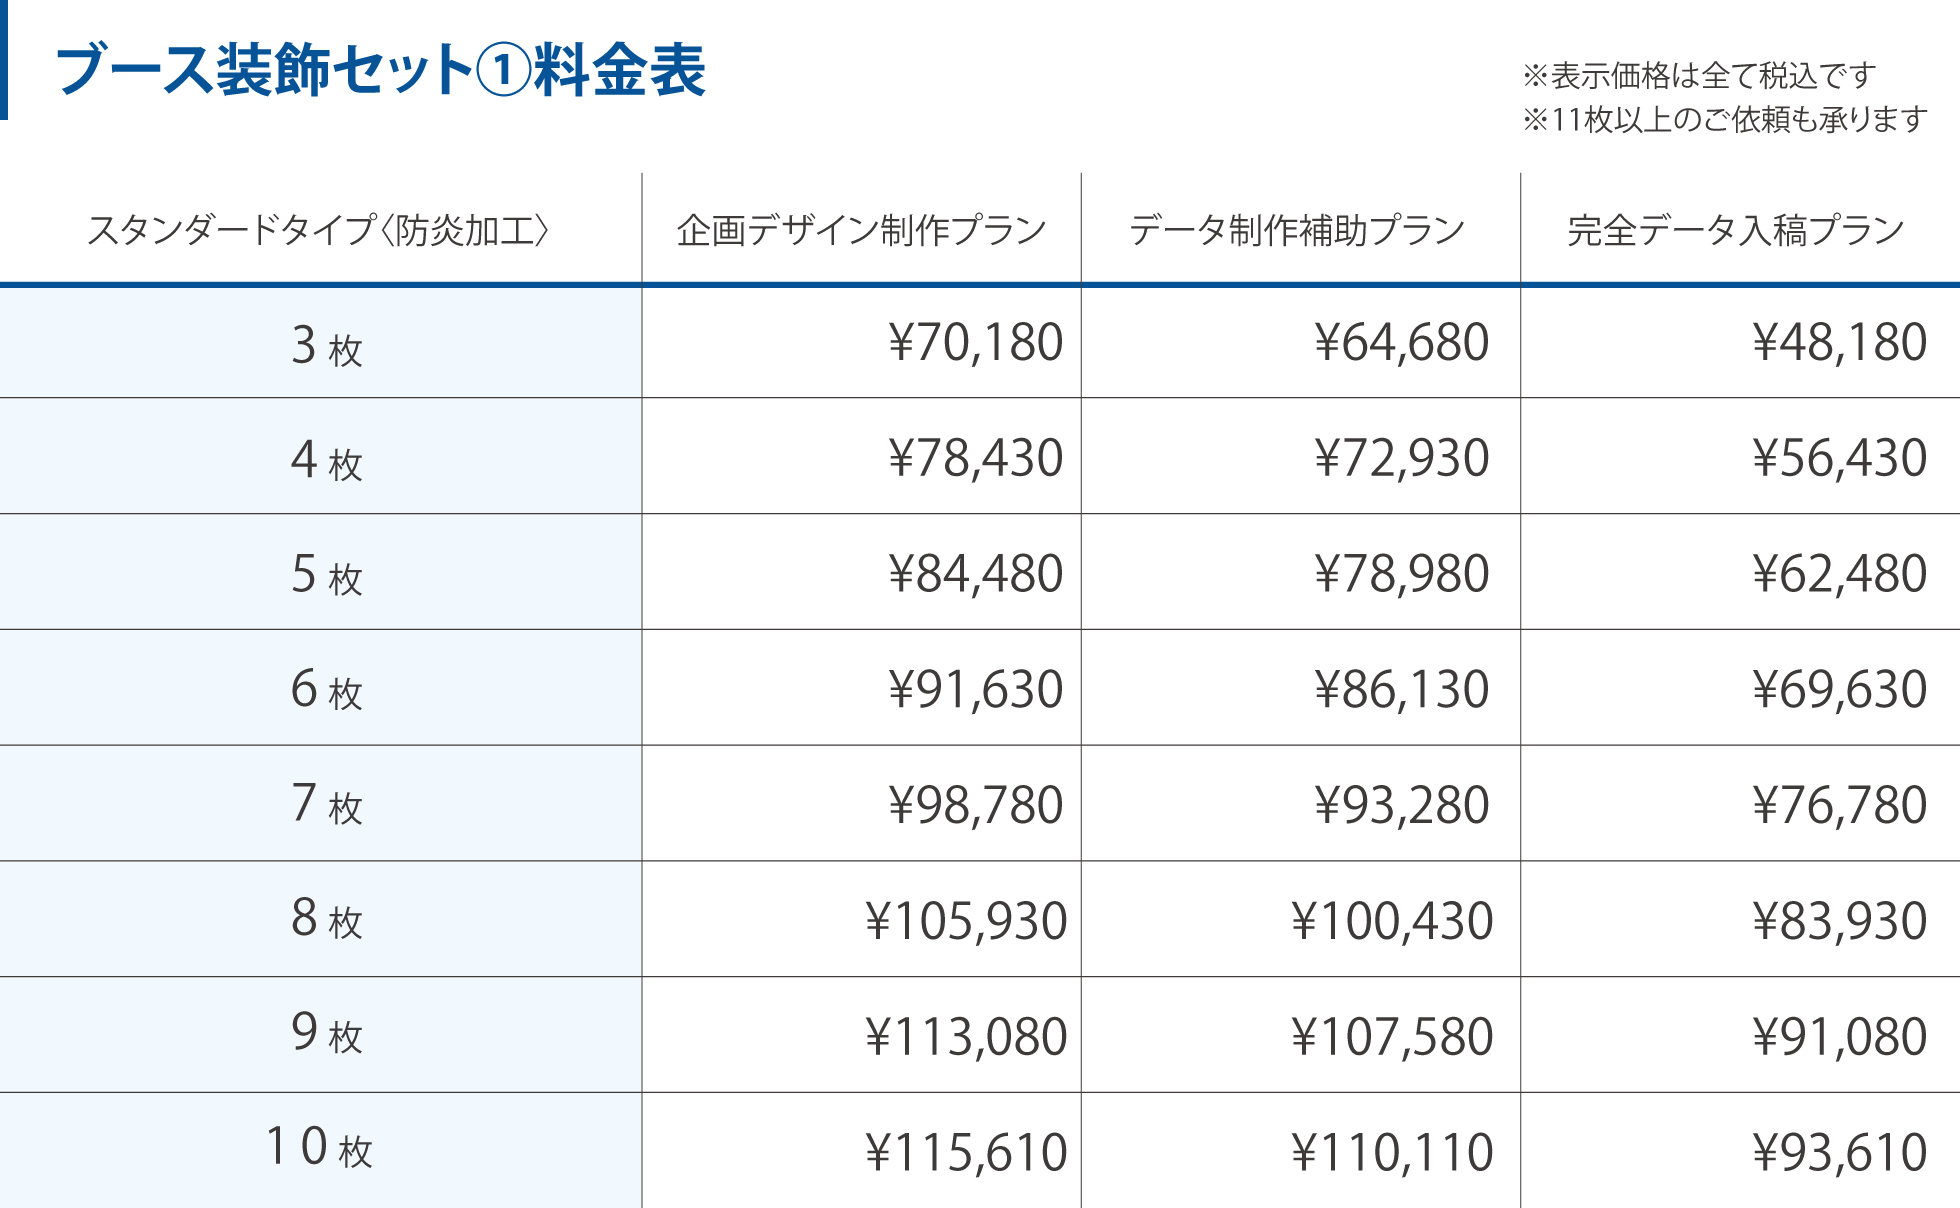Click the 7 枚 row label
Image resolution: width=1960 pixels, height=1208 pixels.
click(326, 805)
